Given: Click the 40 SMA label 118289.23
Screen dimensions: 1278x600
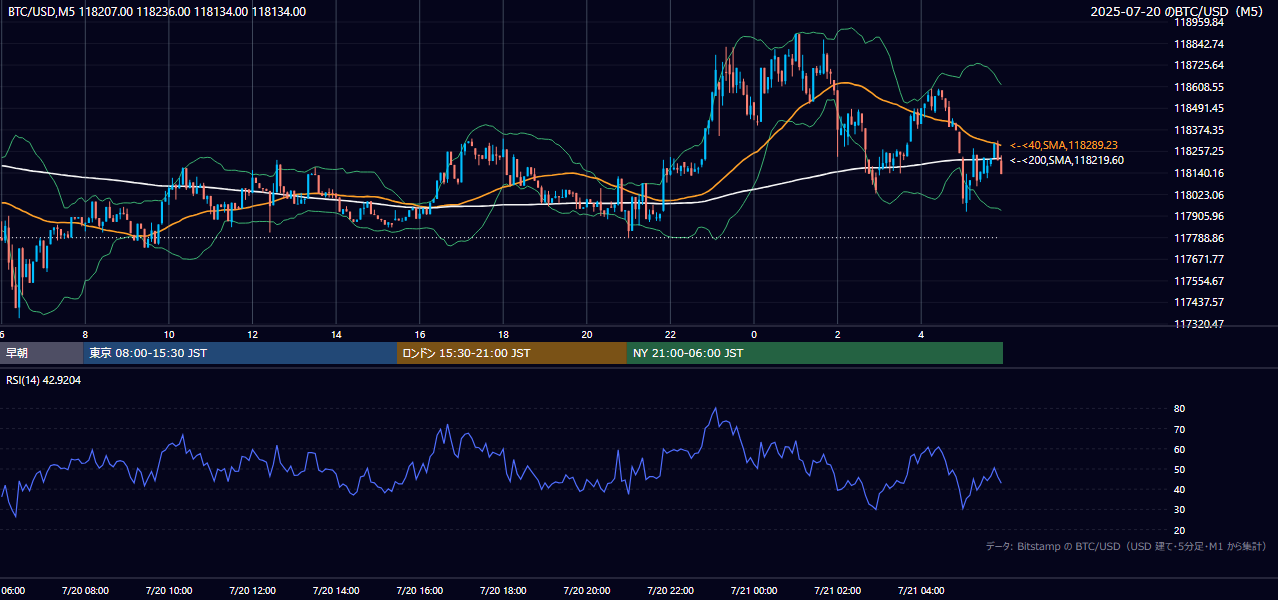Looking at the screenshot, I should point(1063,145).
